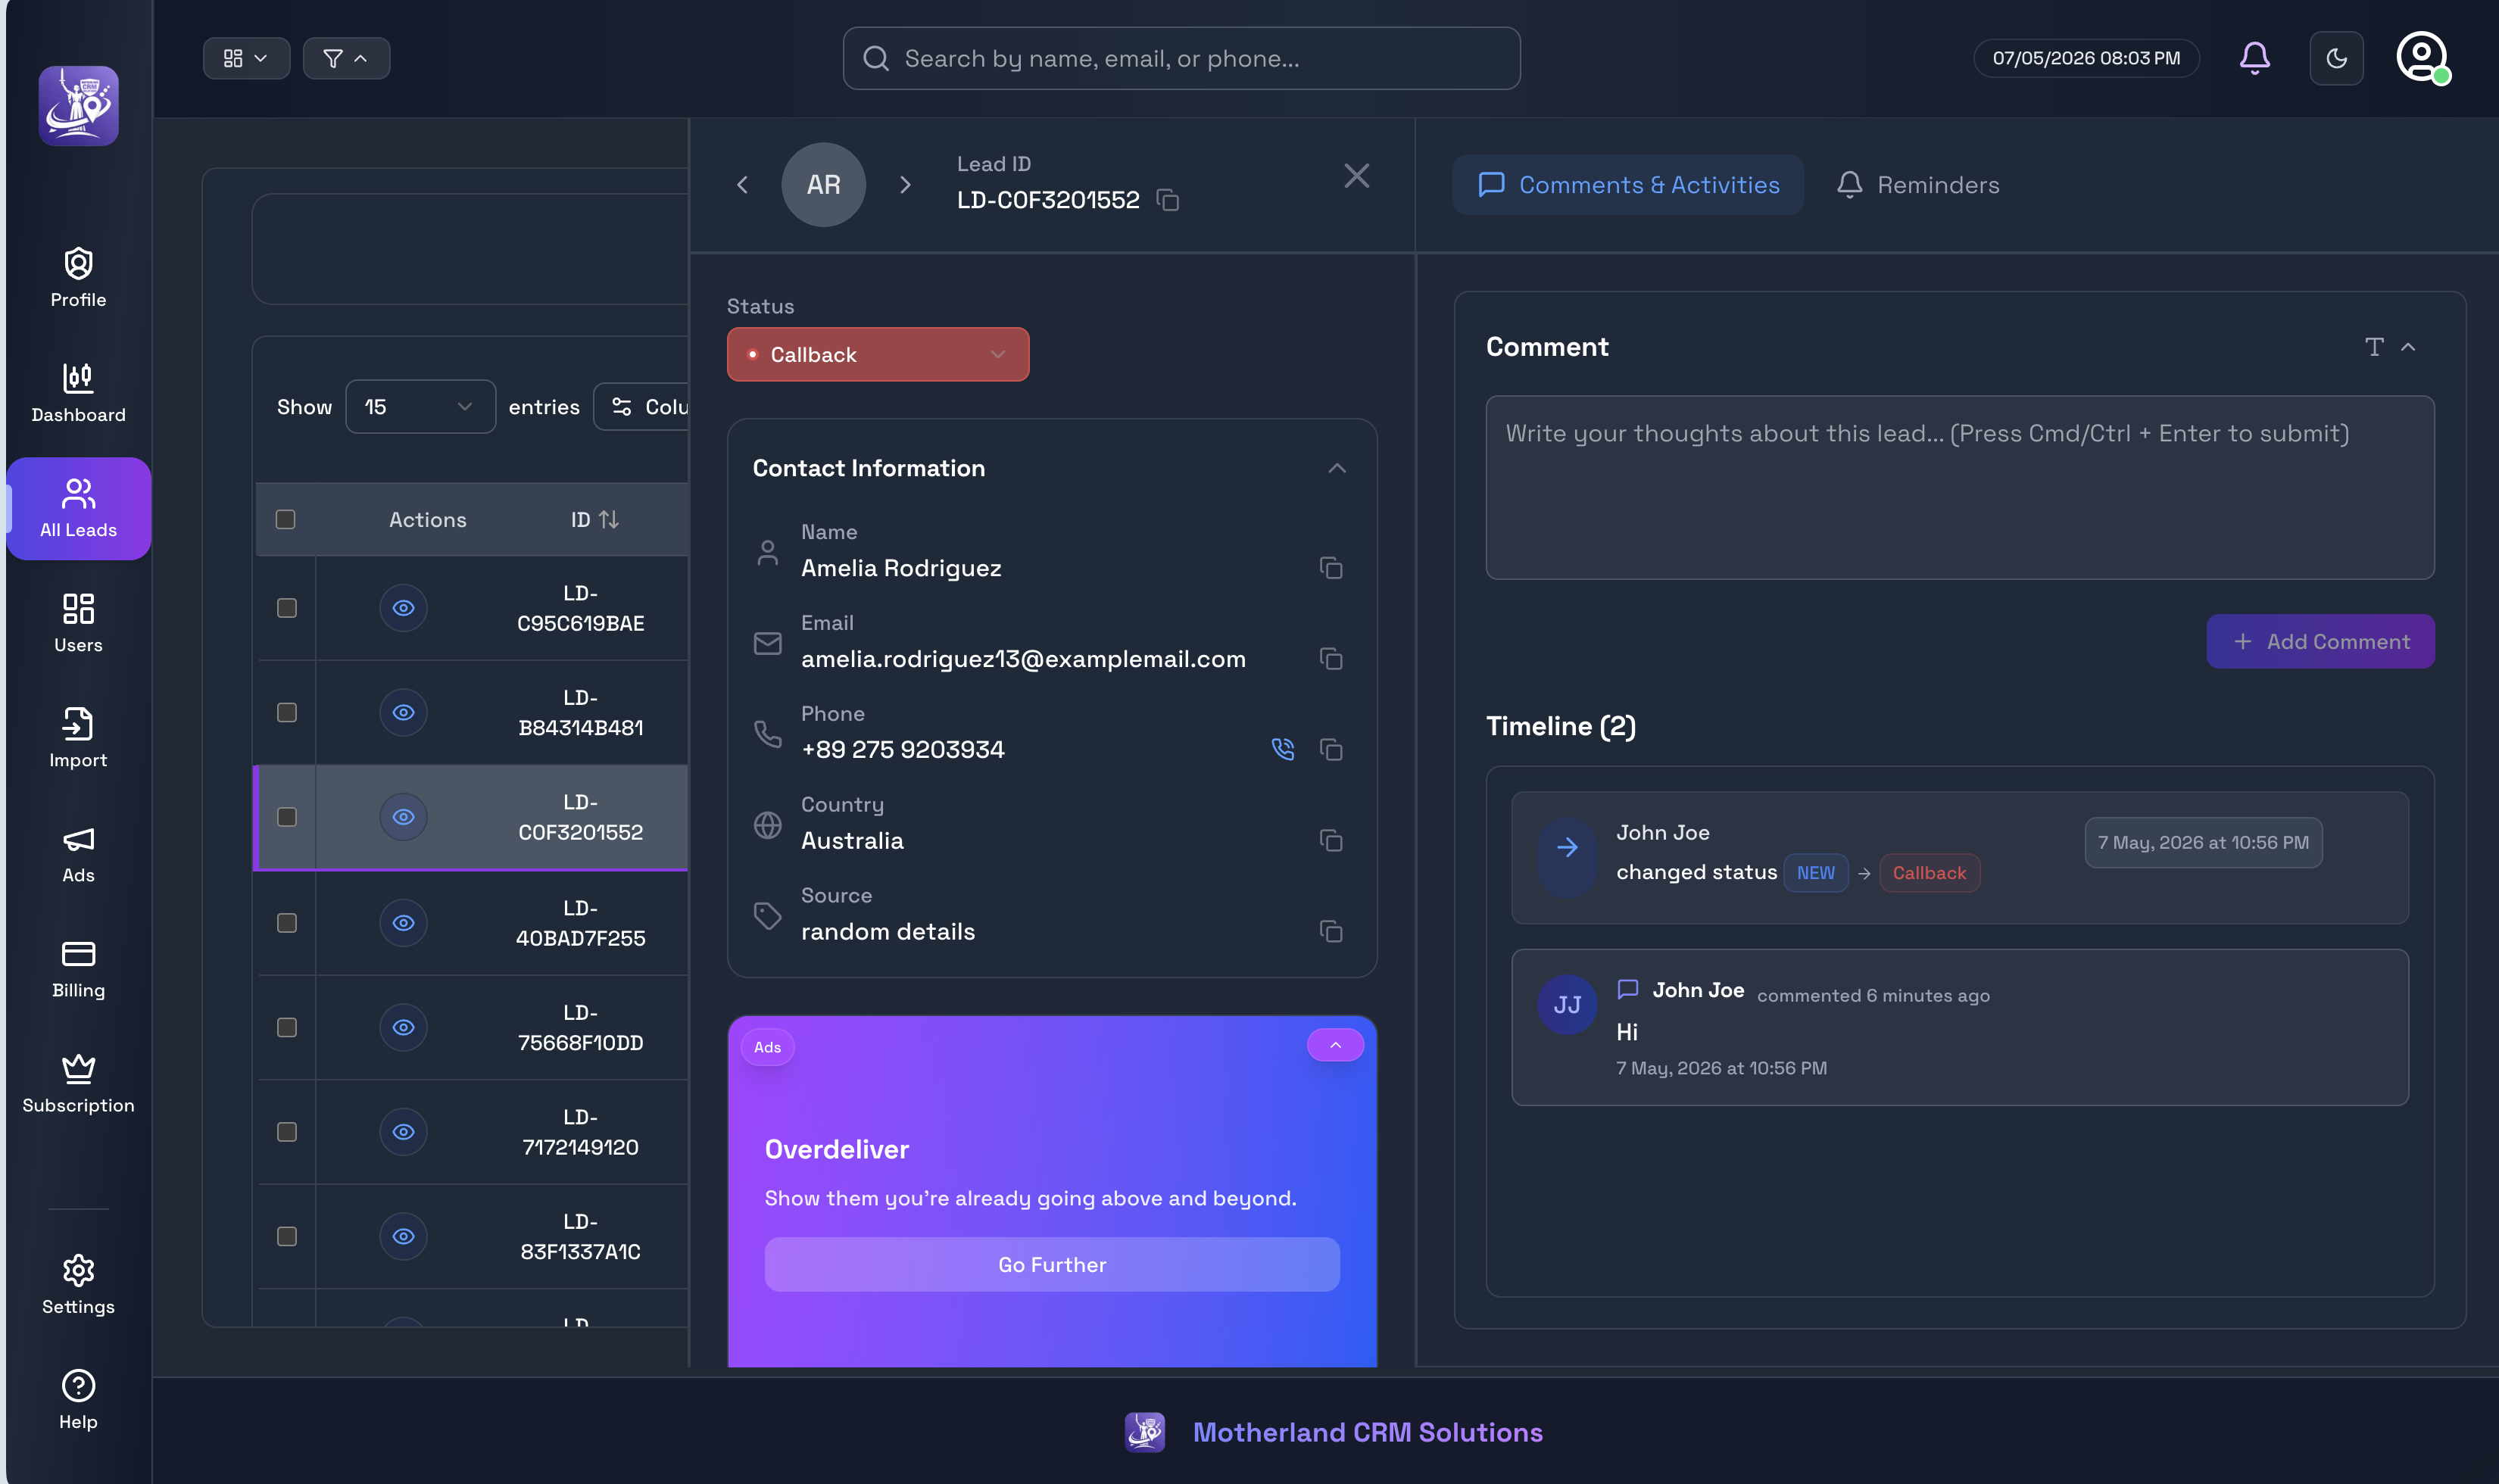Open the grid view dropdown in header
The image size is (2499, 1484).
(246, 58)
